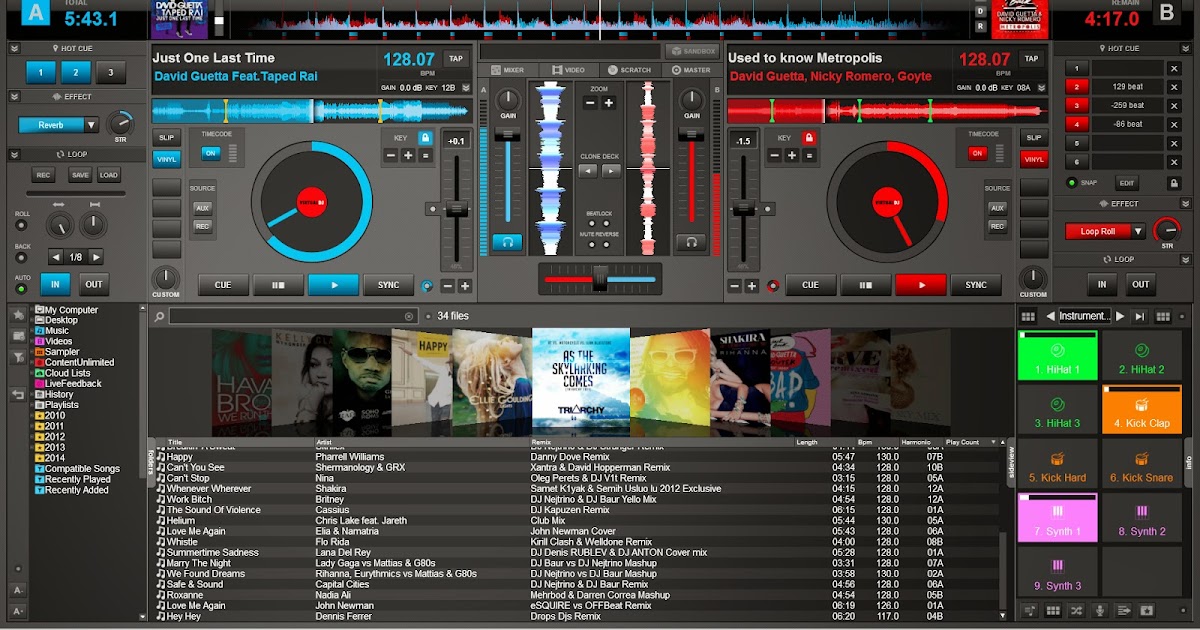The width and height of the screenshot is (1200, 630).
Task: Toggle the AUTO loop indicator on deck A
Action: pos(22,287)
